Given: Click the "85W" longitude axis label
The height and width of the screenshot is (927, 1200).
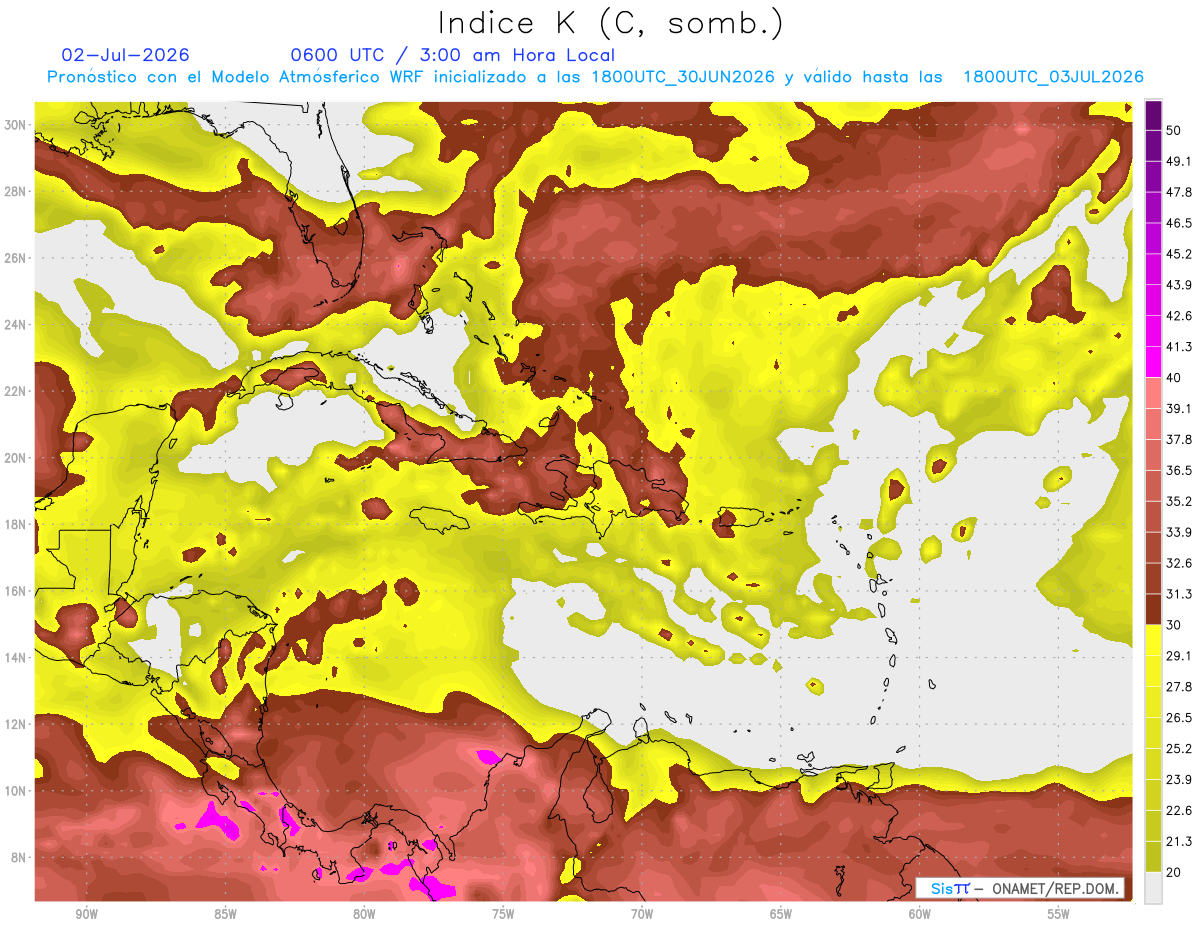Looking at the screenshot, I should (x=225, y=914).
